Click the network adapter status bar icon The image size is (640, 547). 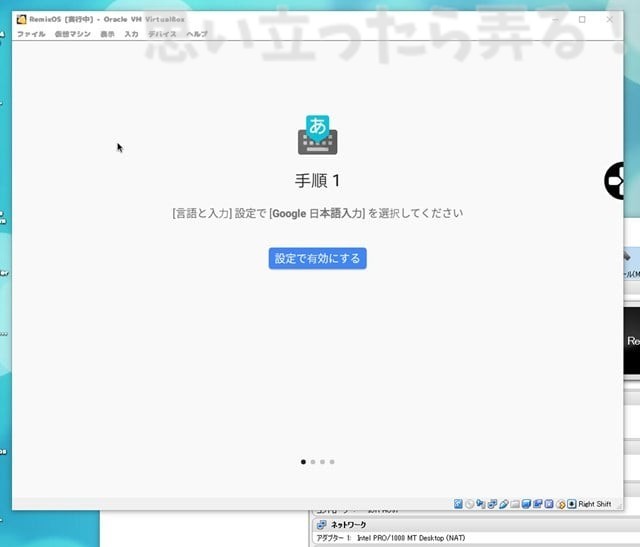(492, 504)
